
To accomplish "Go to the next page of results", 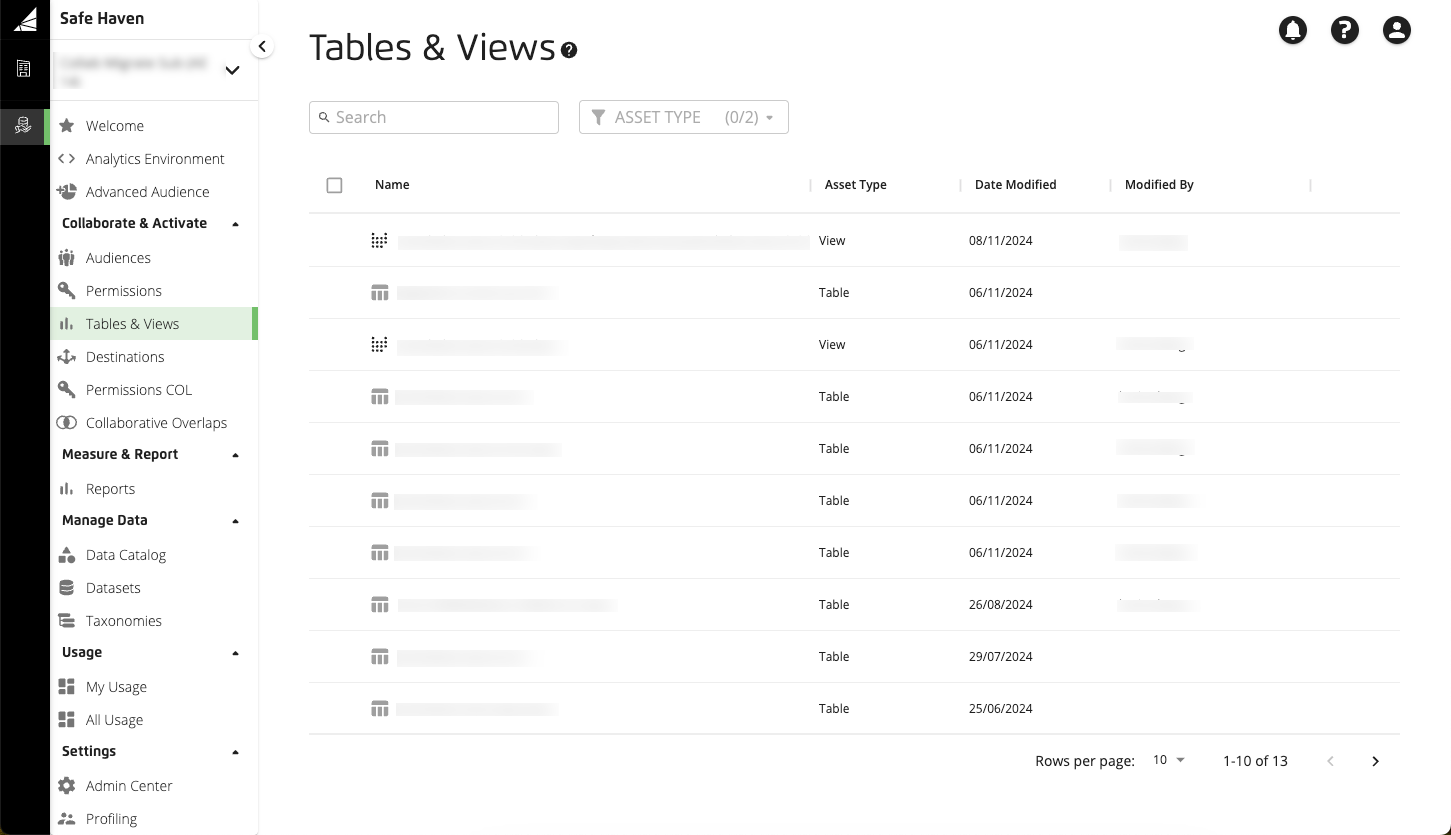I will tap(1375, 761).
